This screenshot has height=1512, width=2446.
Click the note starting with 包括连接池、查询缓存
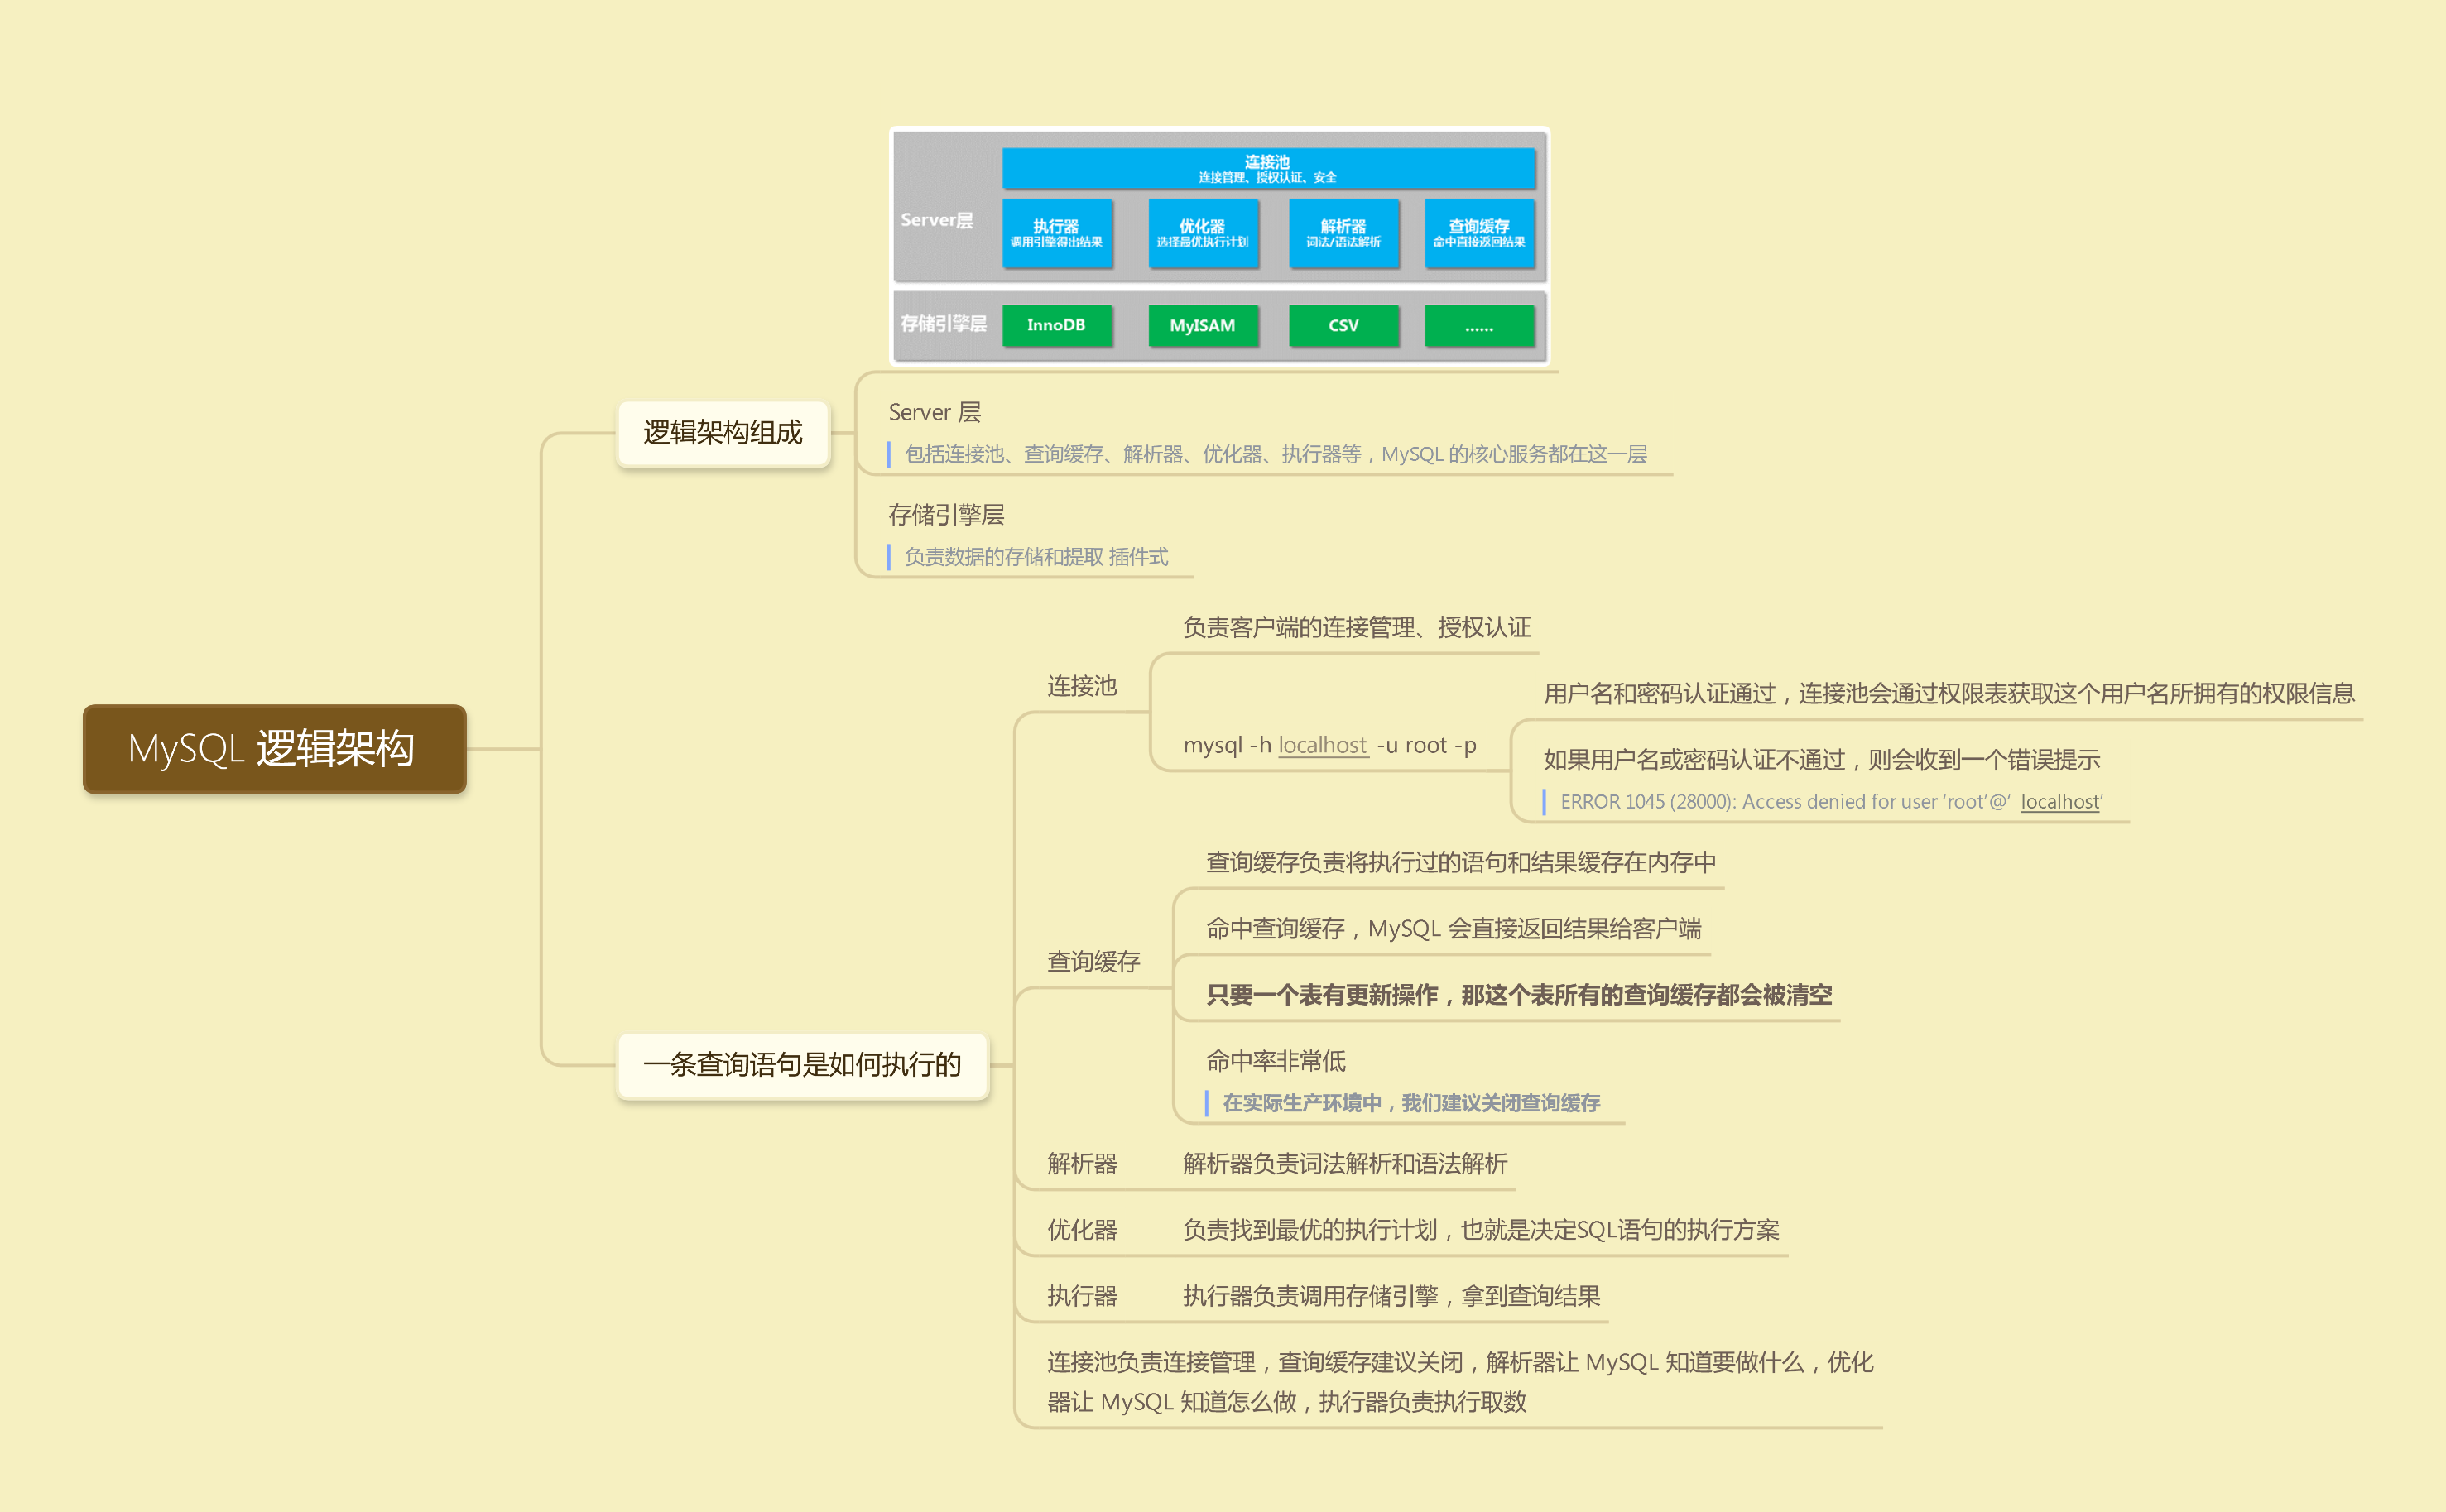tap(1275, 454)
